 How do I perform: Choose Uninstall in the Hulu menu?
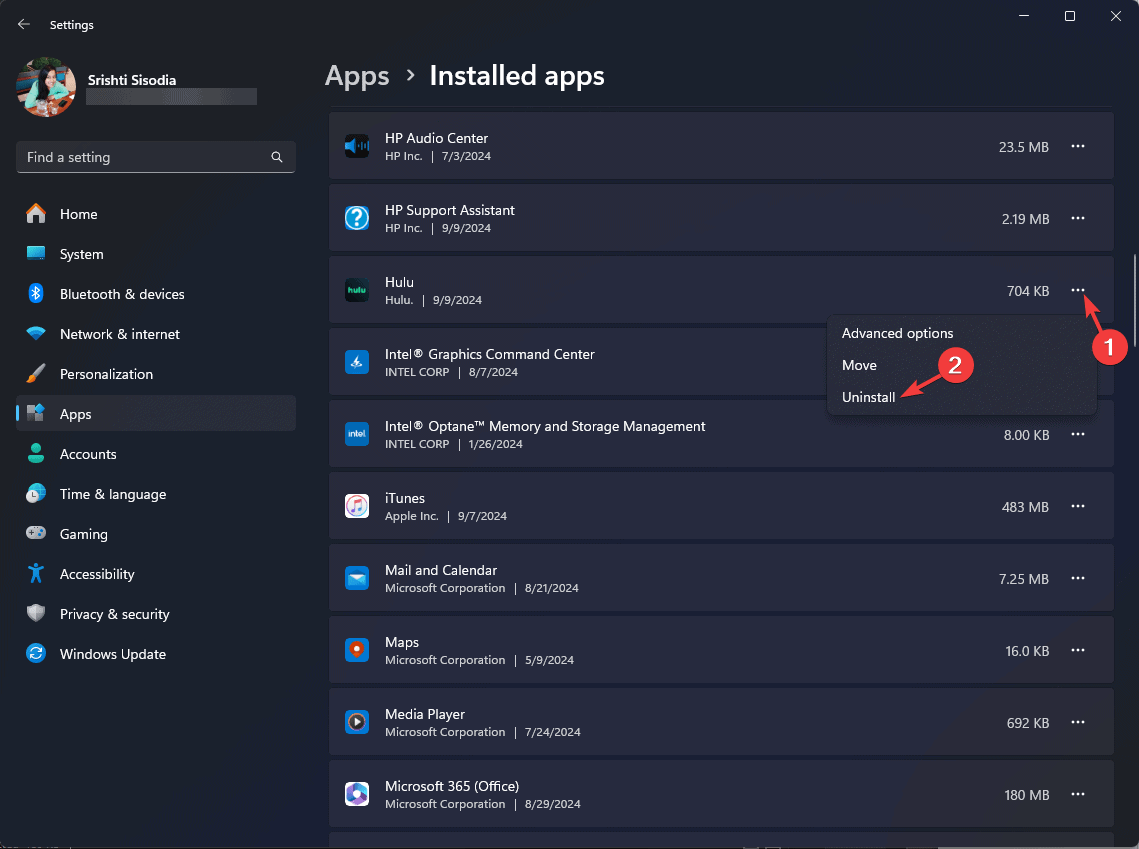[962, 397]
